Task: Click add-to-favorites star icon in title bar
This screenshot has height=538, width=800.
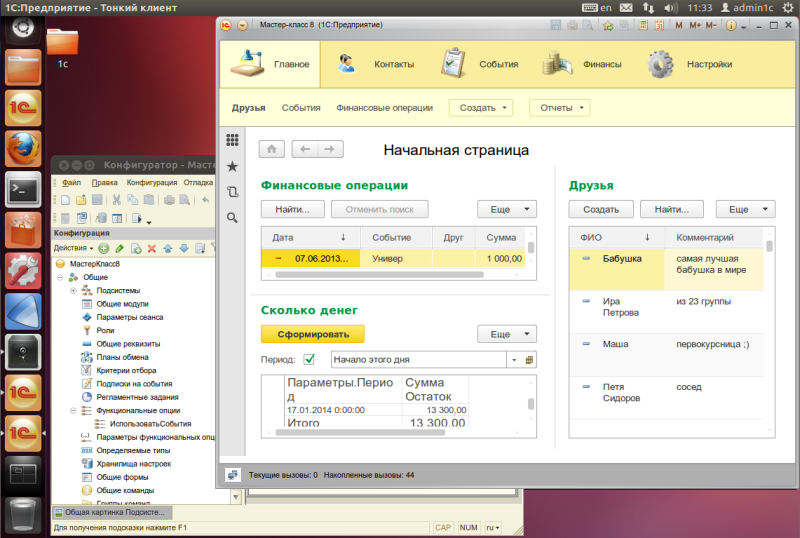Action: tap(608, 25)
